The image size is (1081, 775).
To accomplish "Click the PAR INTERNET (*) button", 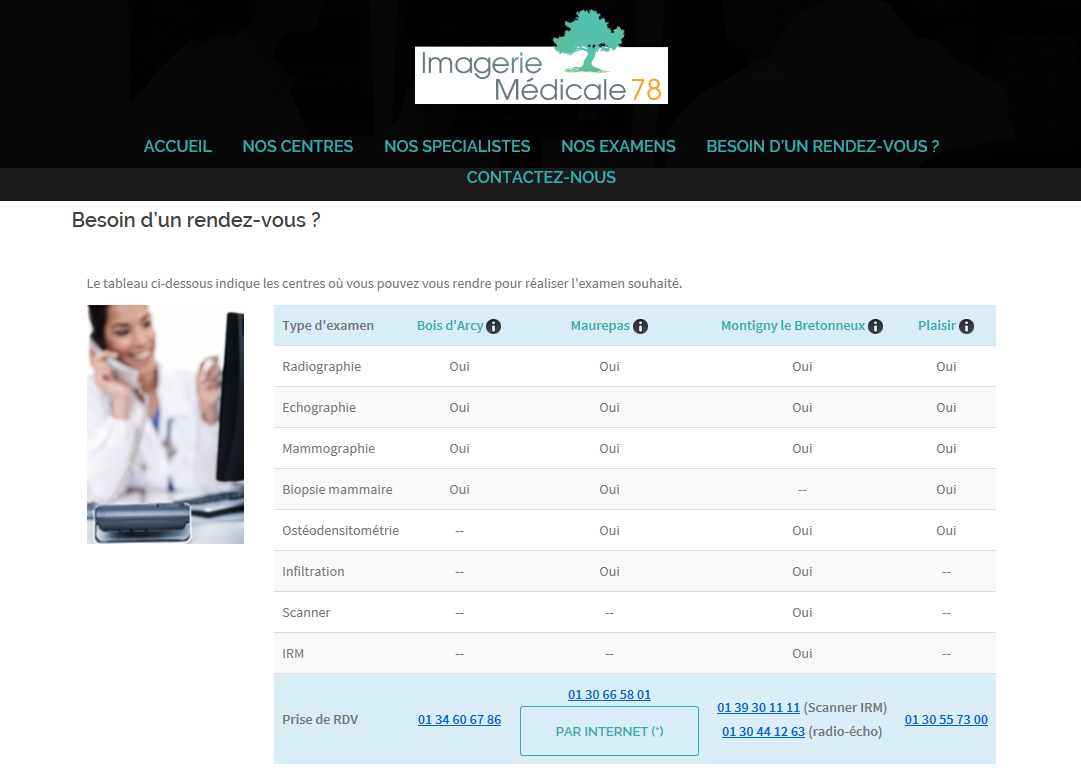I will pos(609,731).
